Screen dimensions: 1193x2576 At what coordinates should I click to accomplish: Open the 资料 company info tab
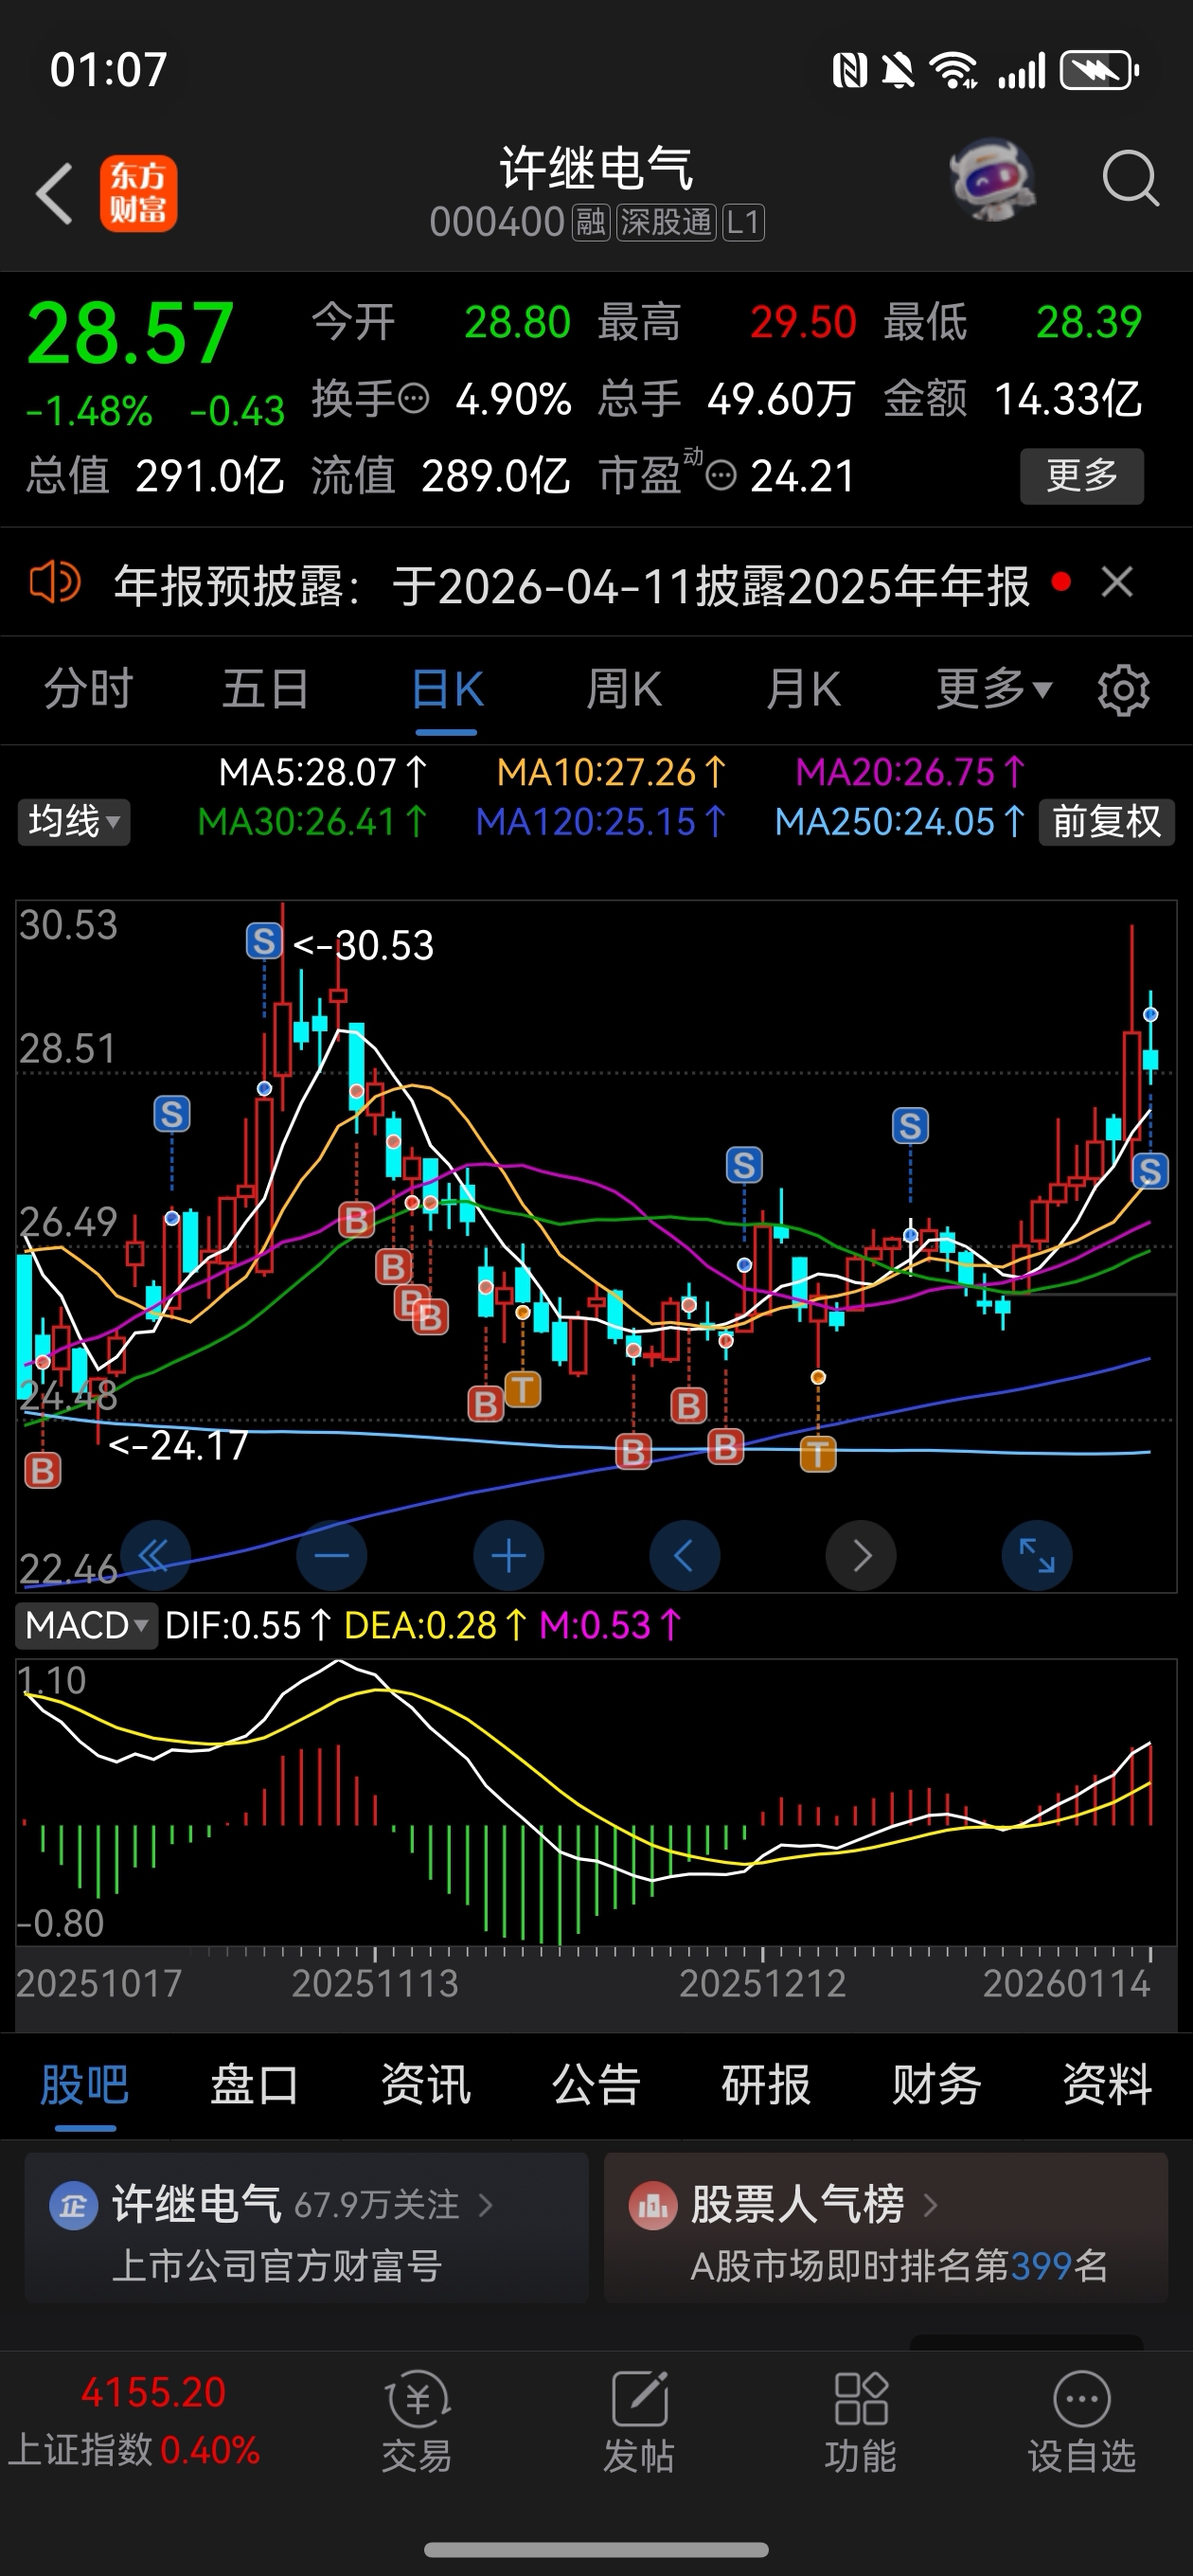1107,2086
